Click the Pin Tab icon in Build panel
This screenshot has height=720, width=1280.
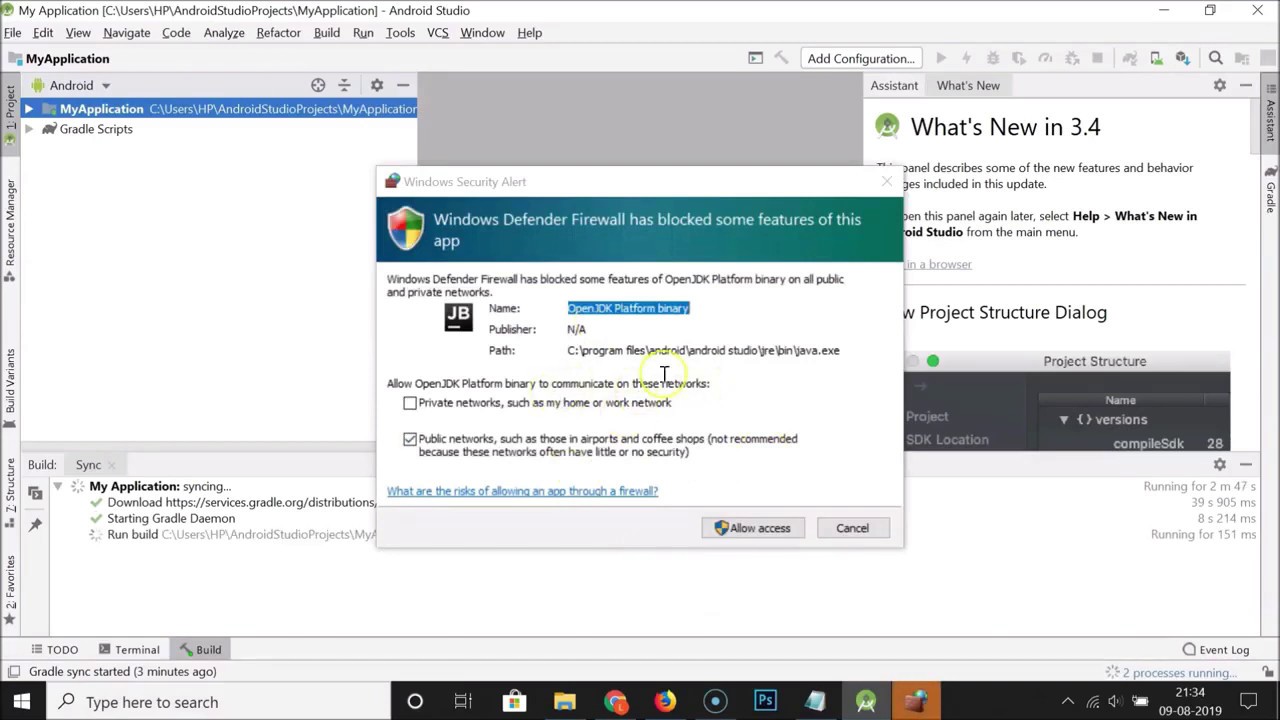click(35, 524)
